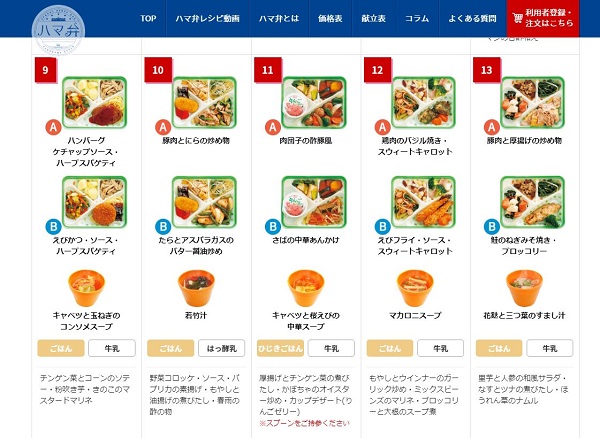Click the shopping cart icon for ordering

pyautogui.click(x=517, y=18)
